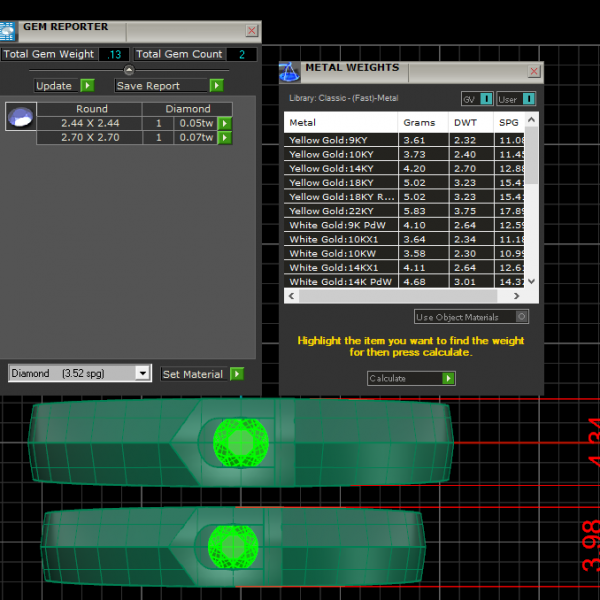The image size is (600, 600).
Task: Click green arrow for 0.07tw gem row
Action: pyautogui.click(x=225, y=137)
